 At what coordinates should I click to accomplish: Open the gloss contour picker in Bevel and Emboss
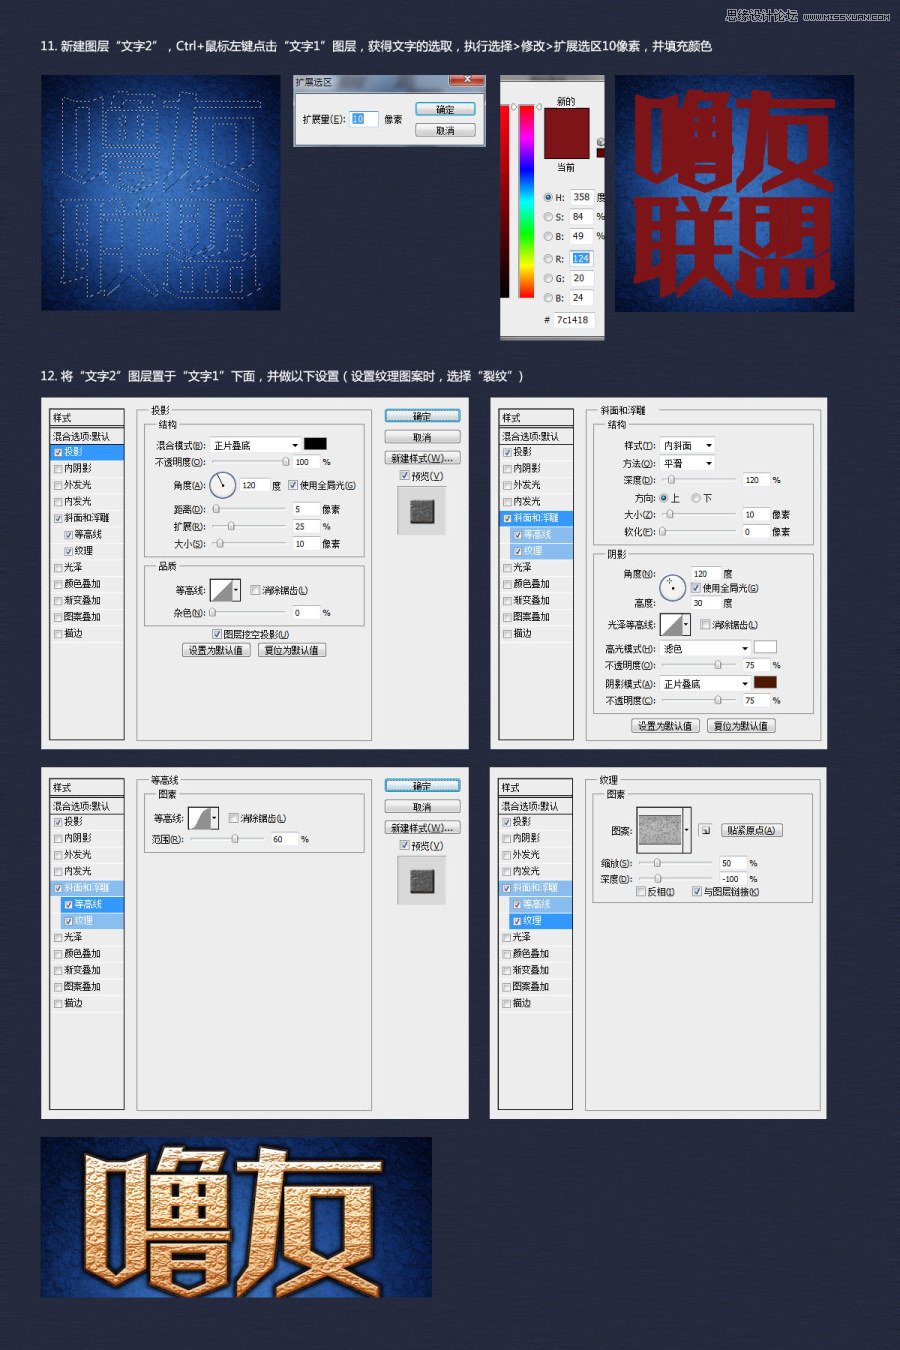[x=676, y=624]
